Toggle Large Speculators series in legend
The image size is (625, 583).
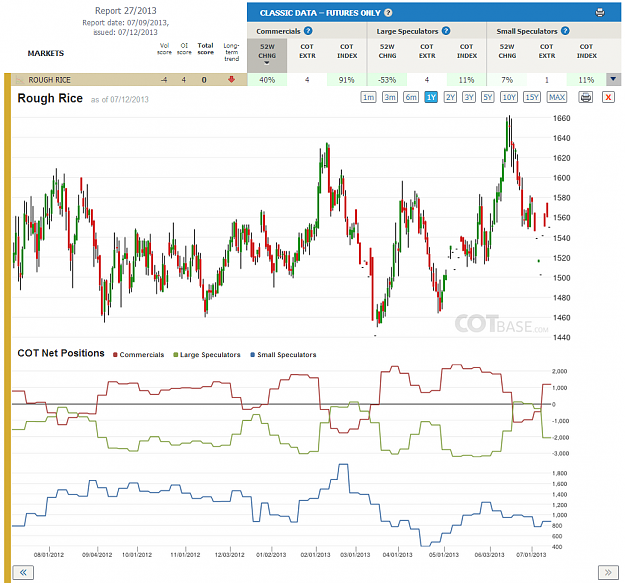coord(206,355)
